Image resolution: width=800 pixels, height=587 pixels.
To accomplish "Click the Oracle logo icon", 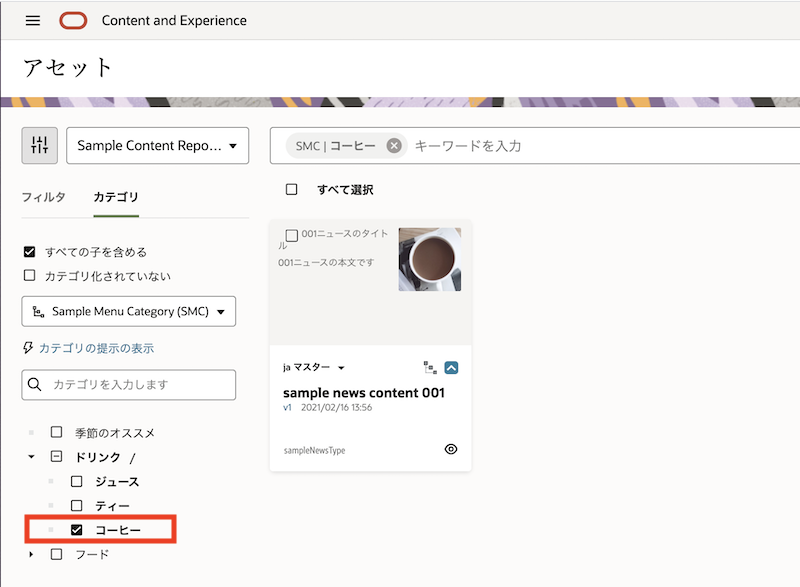I will 73,20.
